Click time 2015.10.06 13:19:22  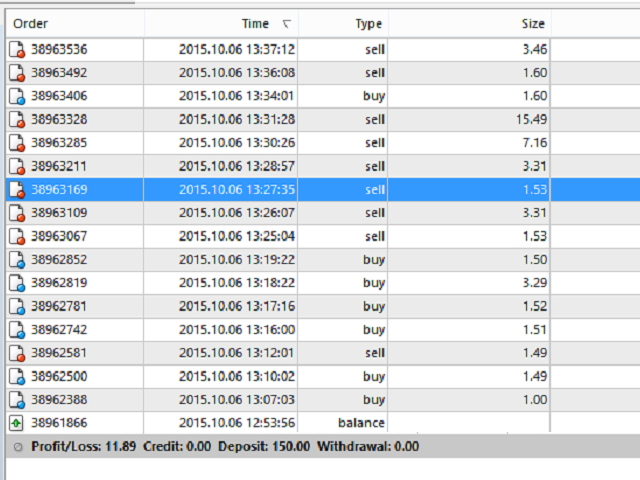237,260
